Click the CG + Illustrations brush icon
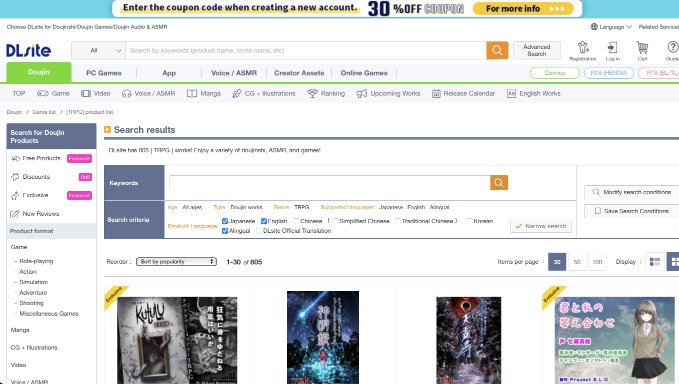Viewport: 679px width, 384px height. click(237, 94)
